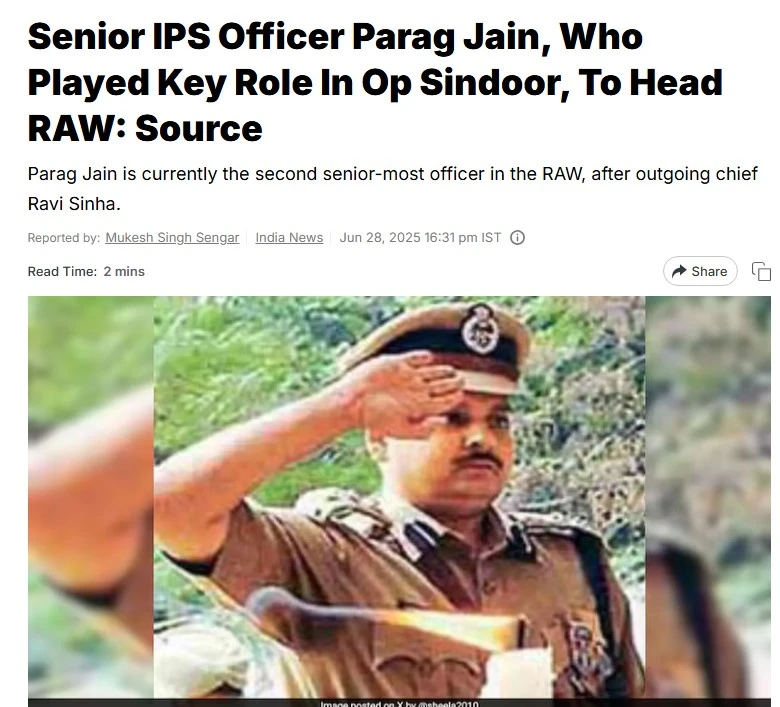Click the copy icon next to Share
Screen dimensions: 780x707
click(x=761, y=272)
